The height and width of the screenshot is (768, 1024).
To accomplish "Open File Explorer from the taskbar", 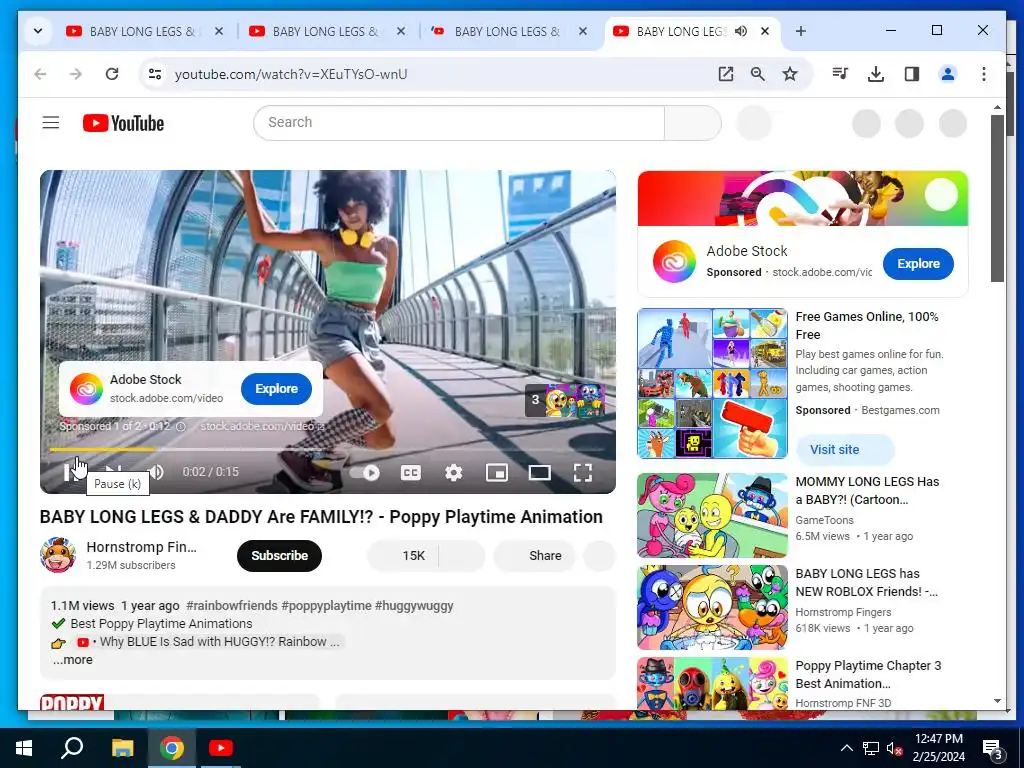I will click(x=122, y=748).
